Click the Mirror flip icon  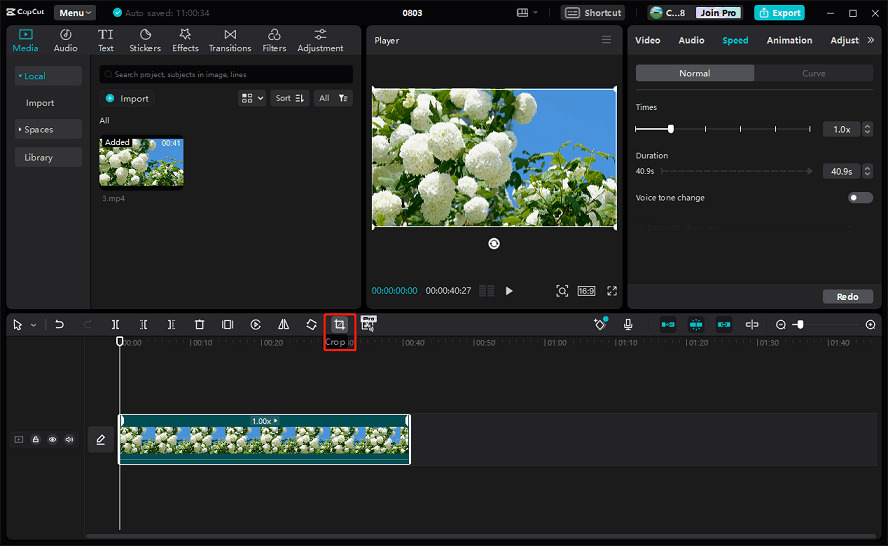(x=283, y=325)
